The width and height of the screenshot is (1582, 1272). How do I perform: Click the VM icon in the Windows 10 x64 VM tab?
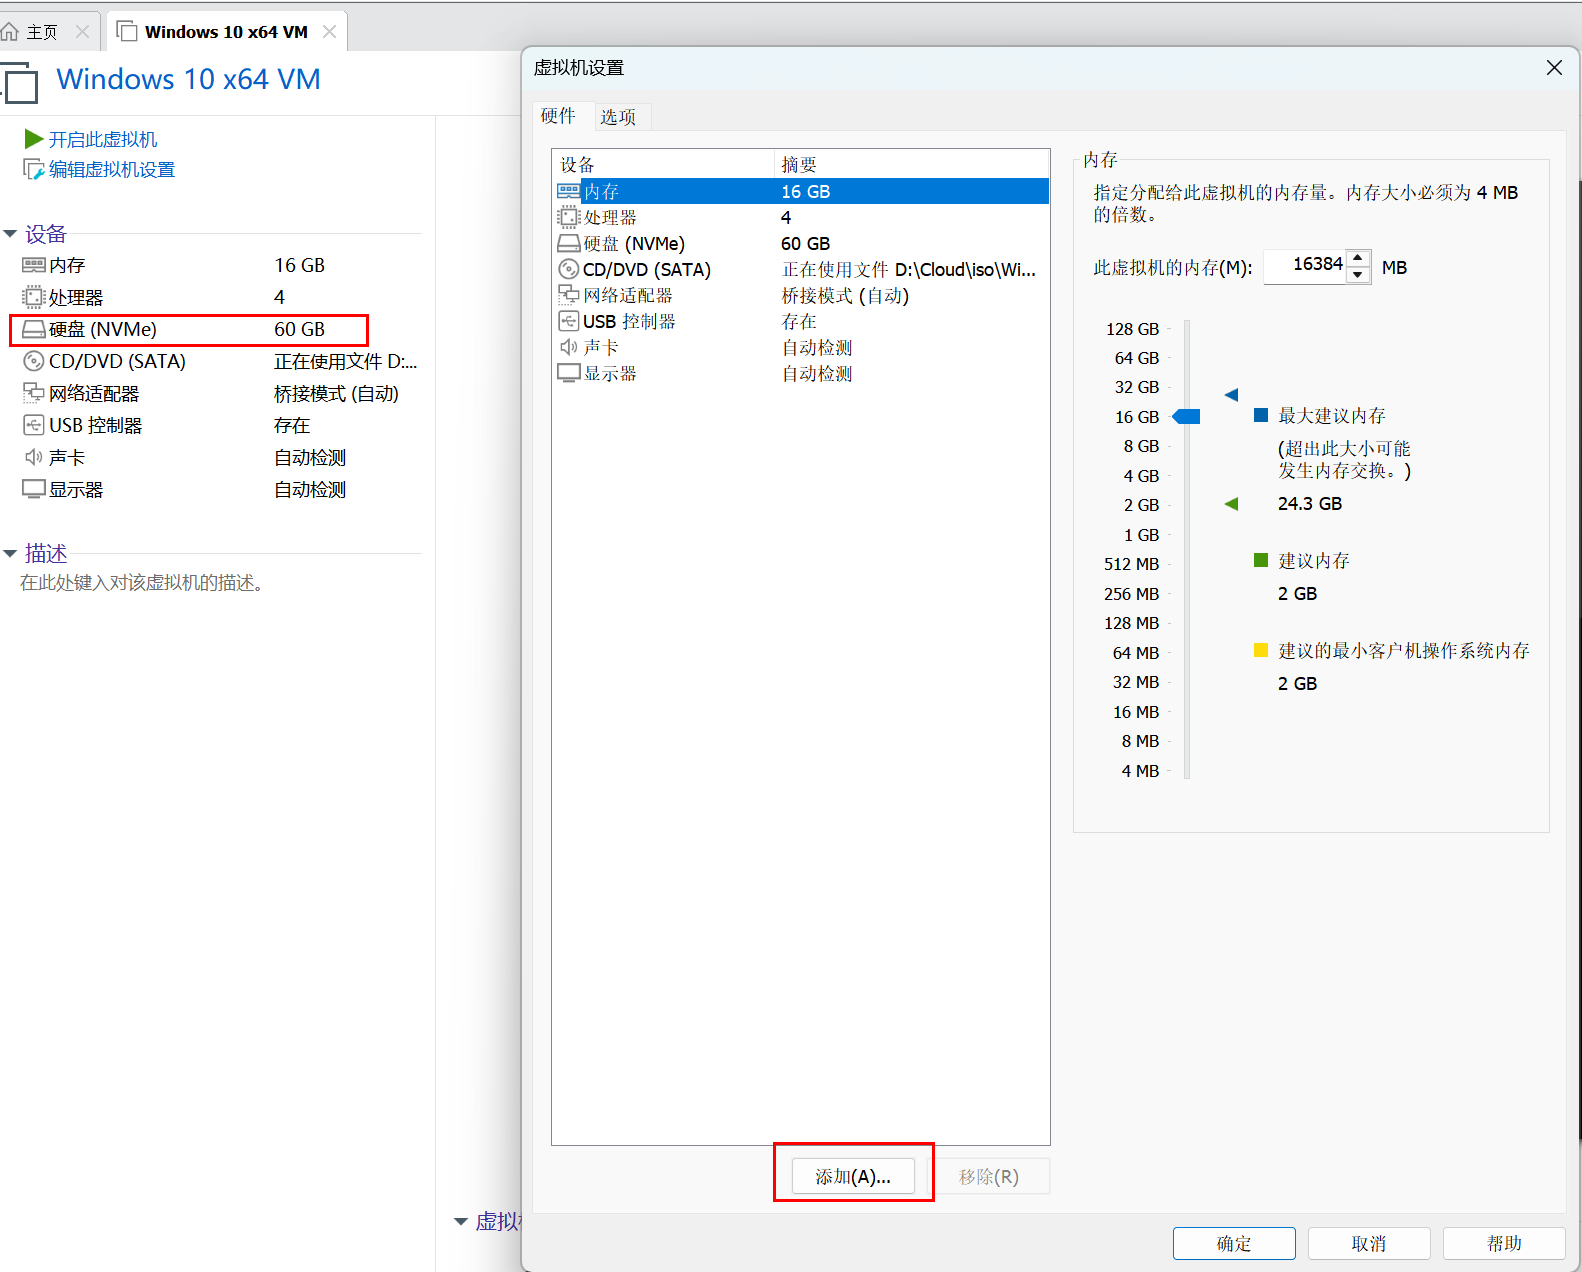click(x=127, y=31)
